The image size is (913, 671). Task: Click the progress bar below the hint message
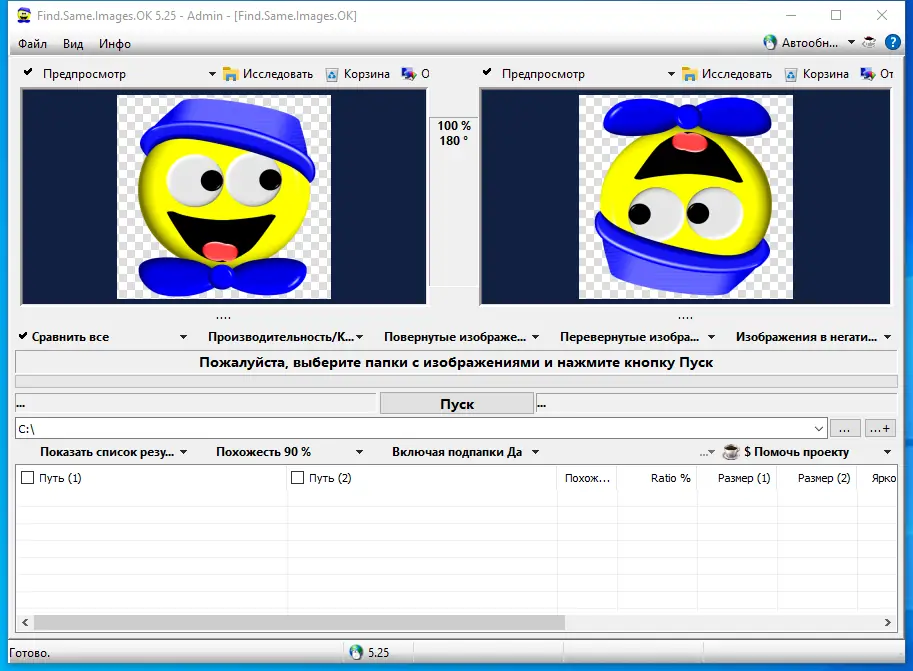pos(456,382)
